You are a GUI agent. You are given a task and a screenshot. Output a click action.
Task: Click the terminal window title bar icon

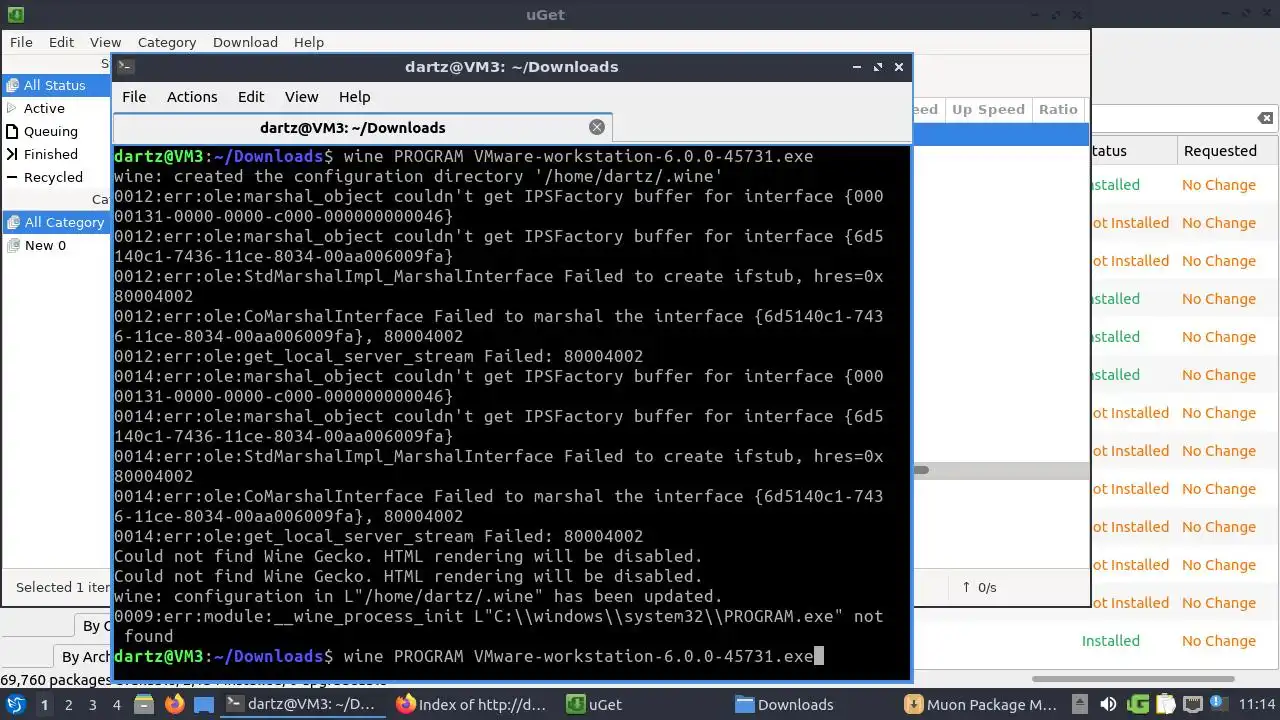click(125, 67)
